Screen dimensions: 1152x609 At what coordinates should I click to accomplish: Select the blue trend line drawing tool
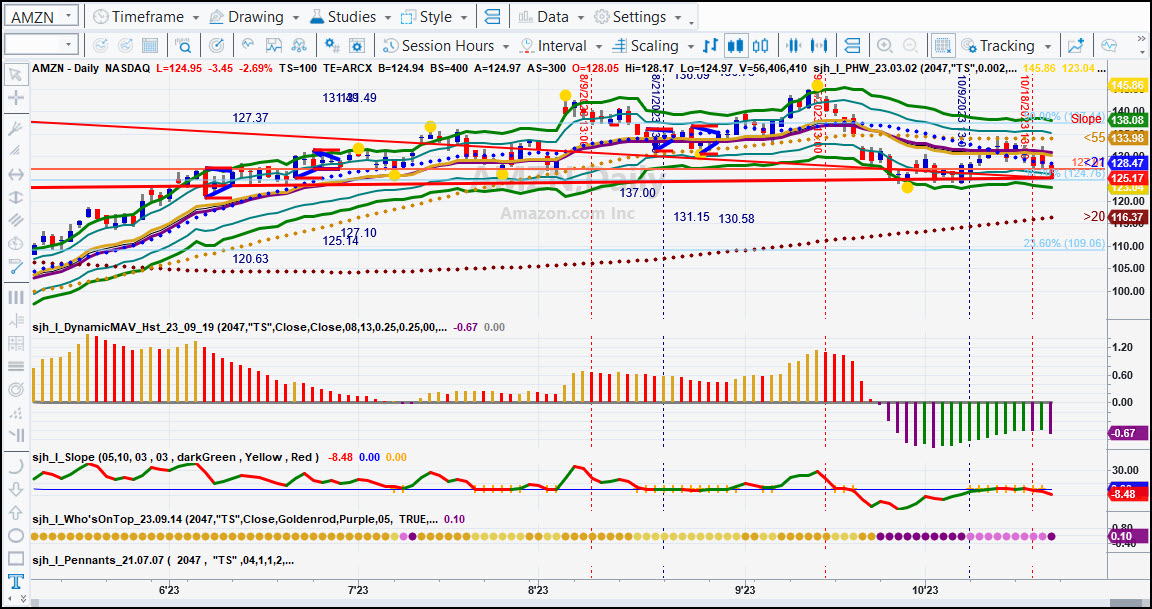(x=15, y=267)
